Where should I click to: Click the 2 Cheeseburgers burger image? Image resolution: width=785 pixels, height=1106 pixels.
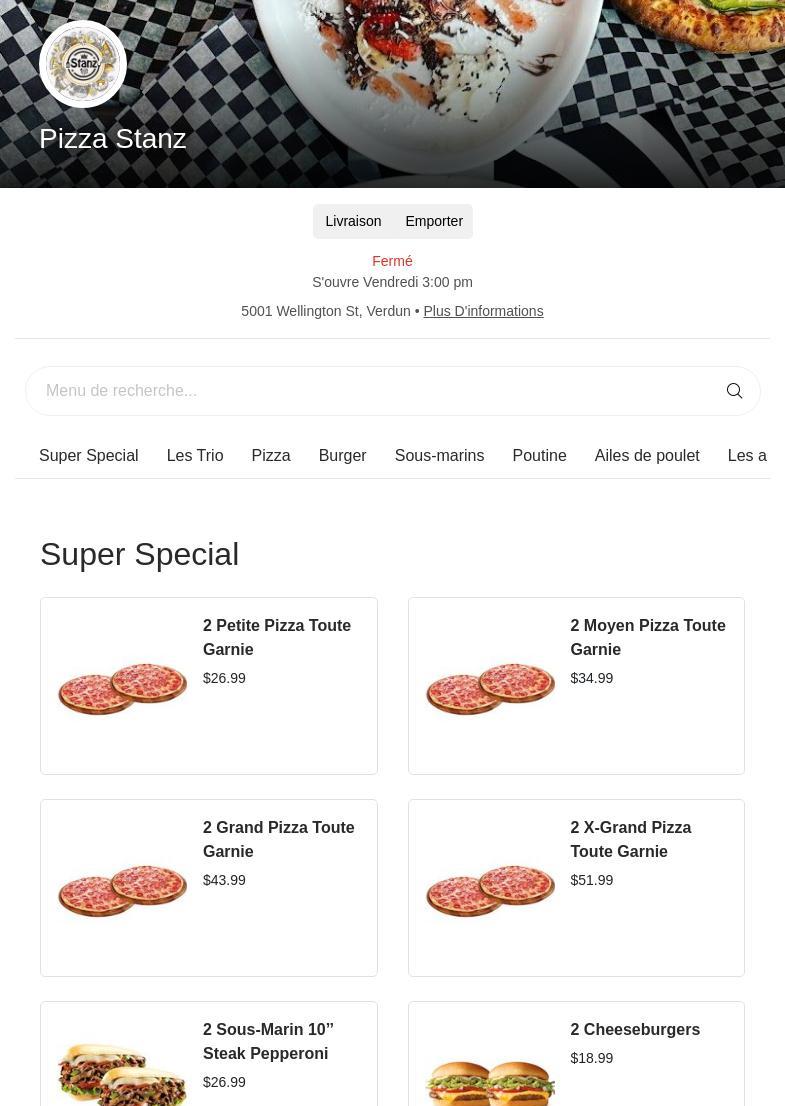pos(490,1078)
